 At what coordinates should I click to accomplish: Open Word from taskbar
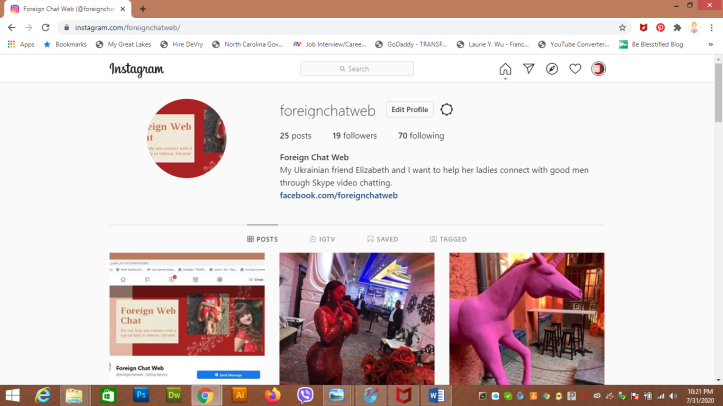pyautogui.click(x=436, y=395)
